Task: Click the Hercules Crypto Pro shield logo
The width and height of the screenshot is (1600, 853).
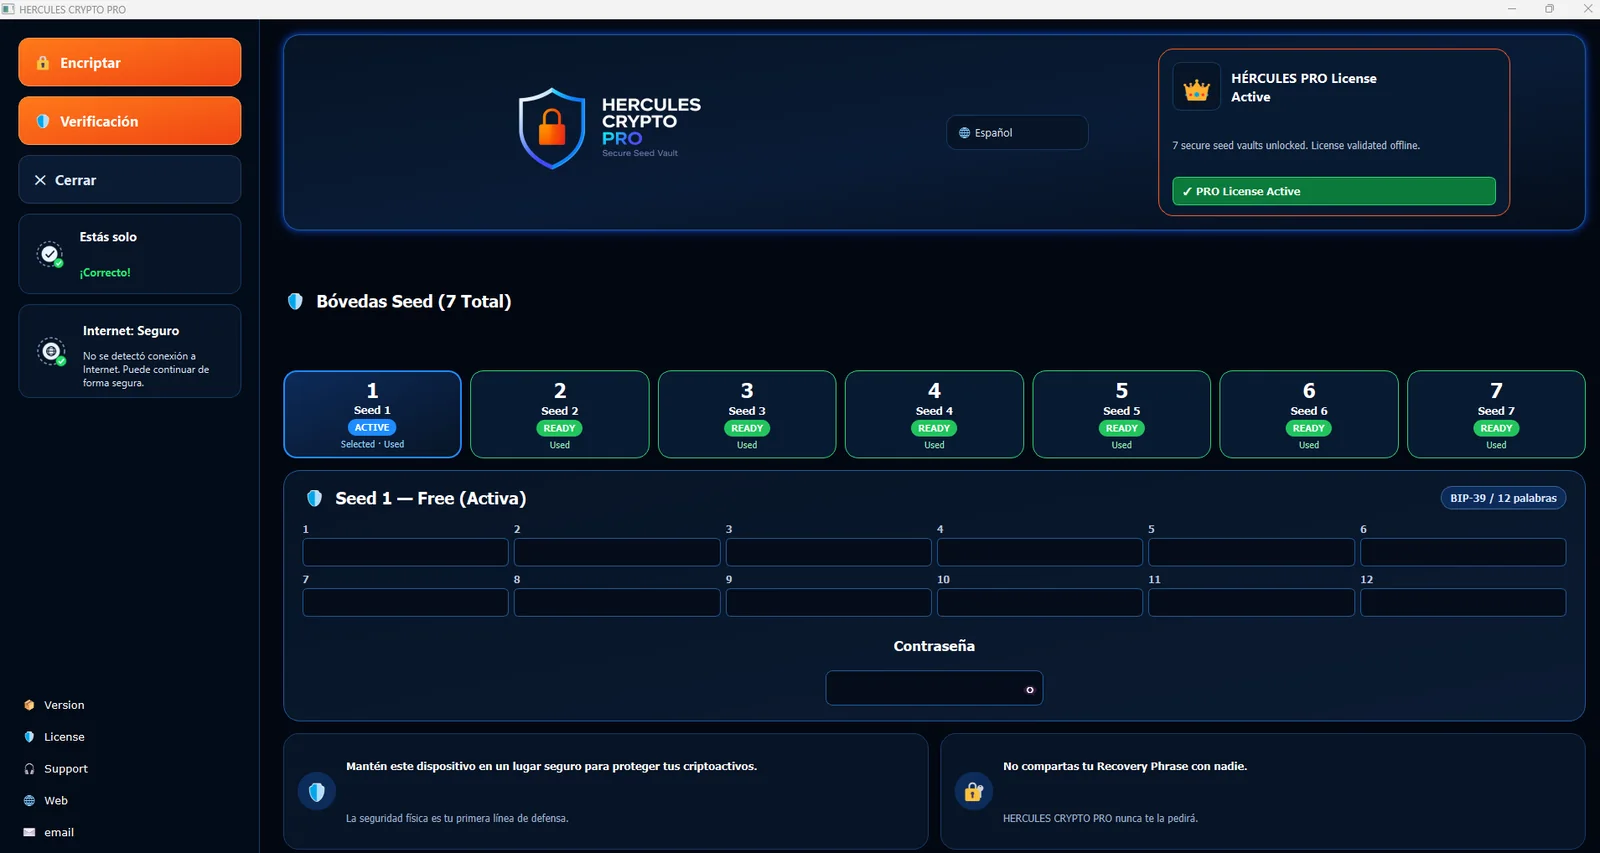Action: [x=552, y=128]
